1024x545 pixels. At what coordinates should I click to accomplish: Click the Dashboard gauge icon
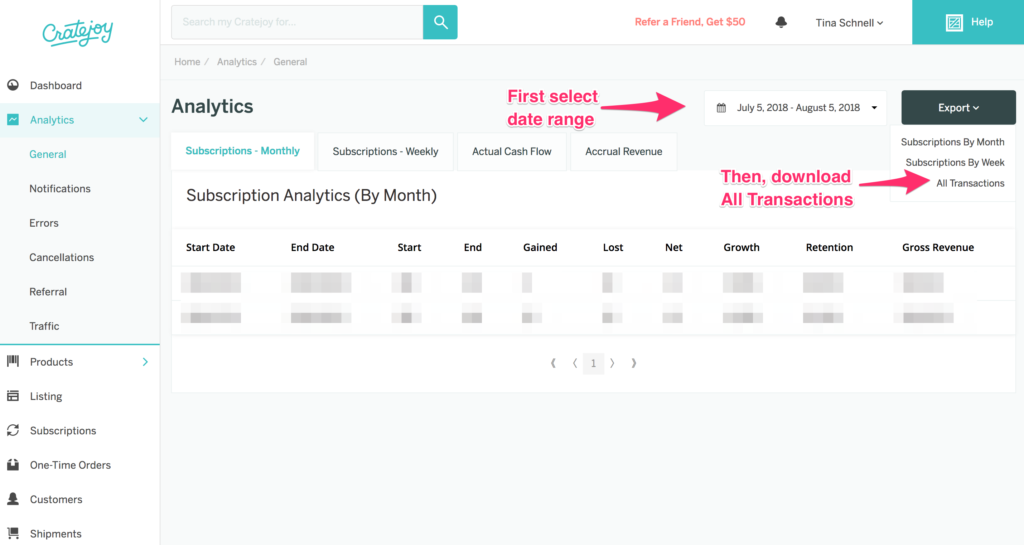(13, 85)
